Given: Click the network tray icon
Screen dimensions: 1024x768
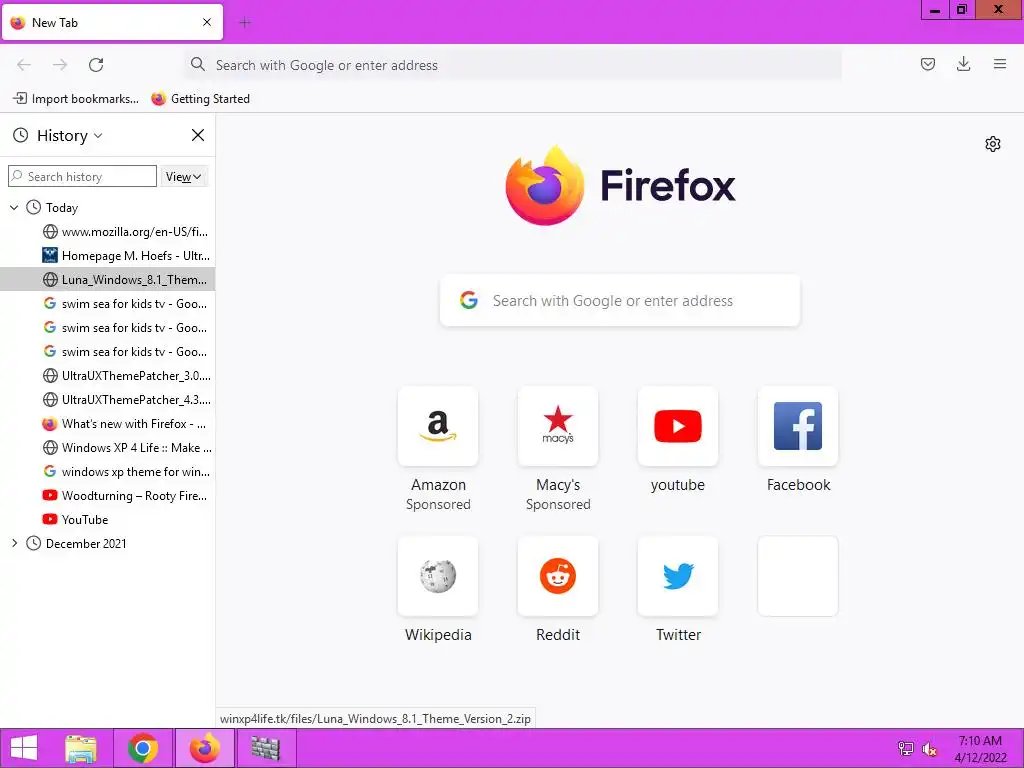Looking at the screenshot, I should 905,749.
